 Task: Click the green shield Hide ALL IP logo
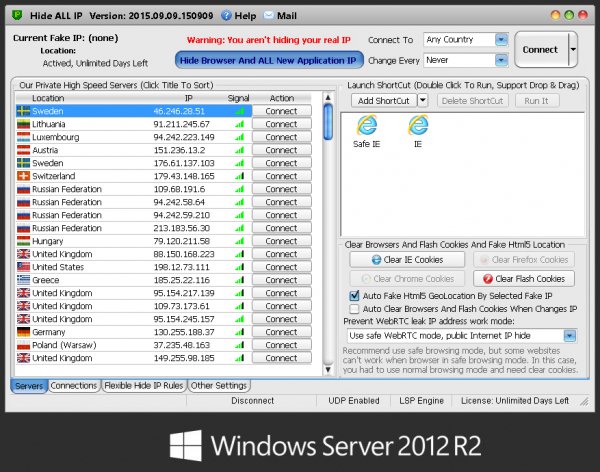17,15
